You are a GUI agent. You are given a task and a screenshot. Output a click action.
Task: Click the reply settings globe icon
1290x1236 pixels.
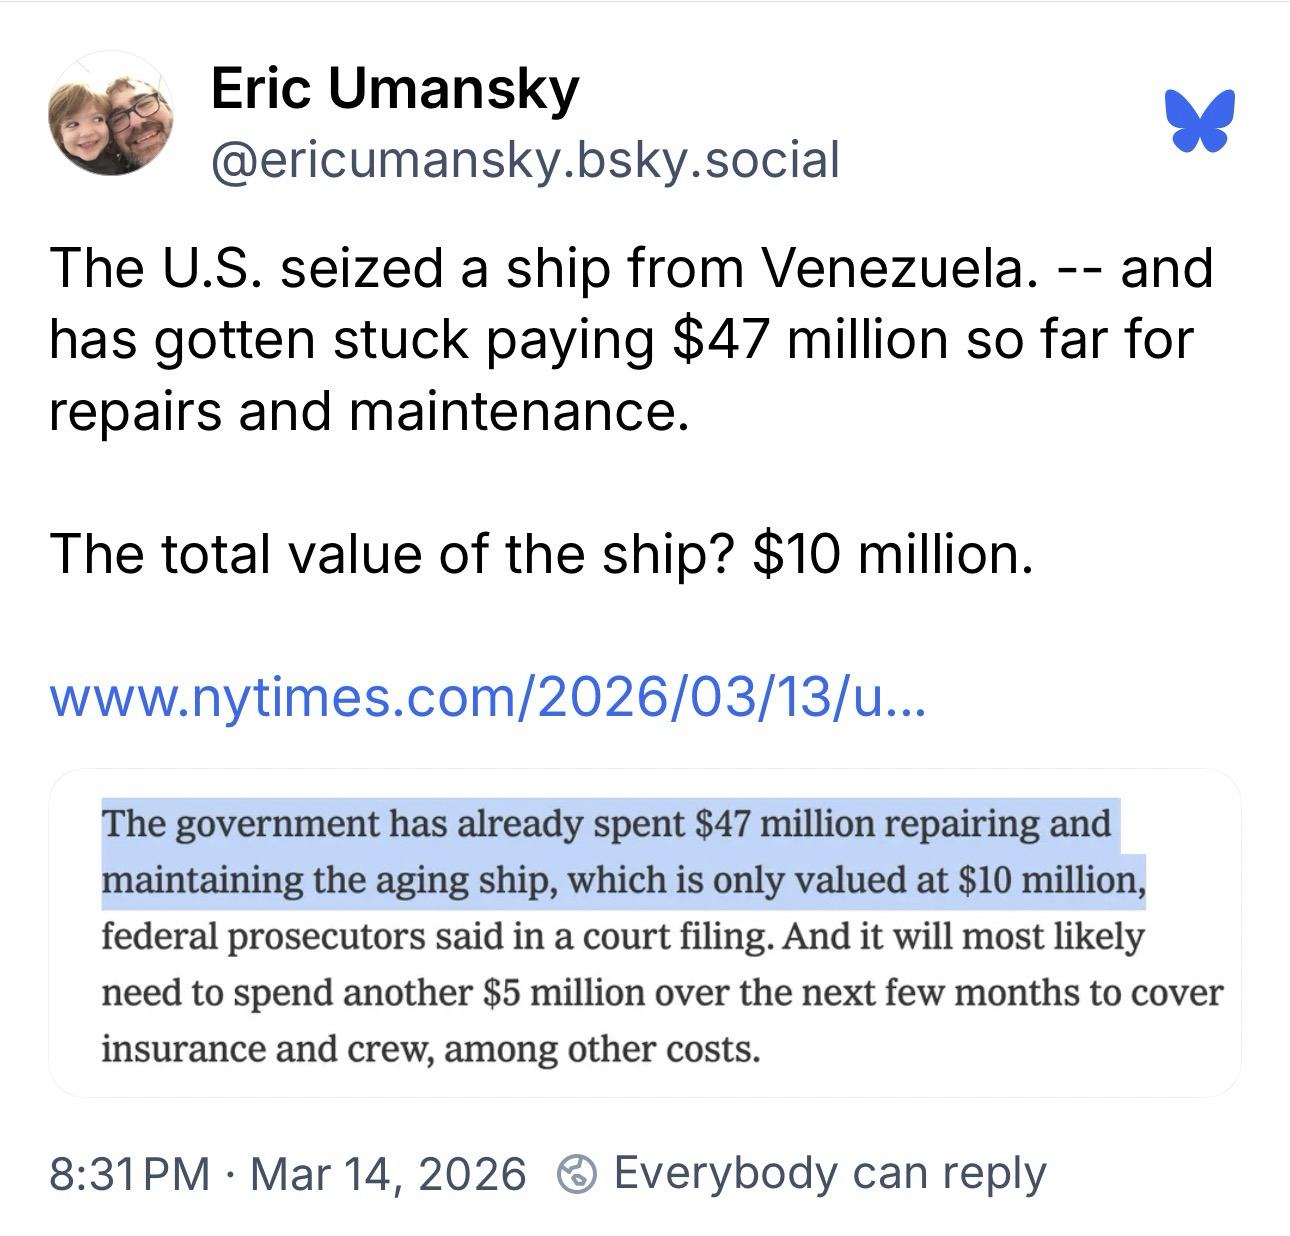(577, 1173)
